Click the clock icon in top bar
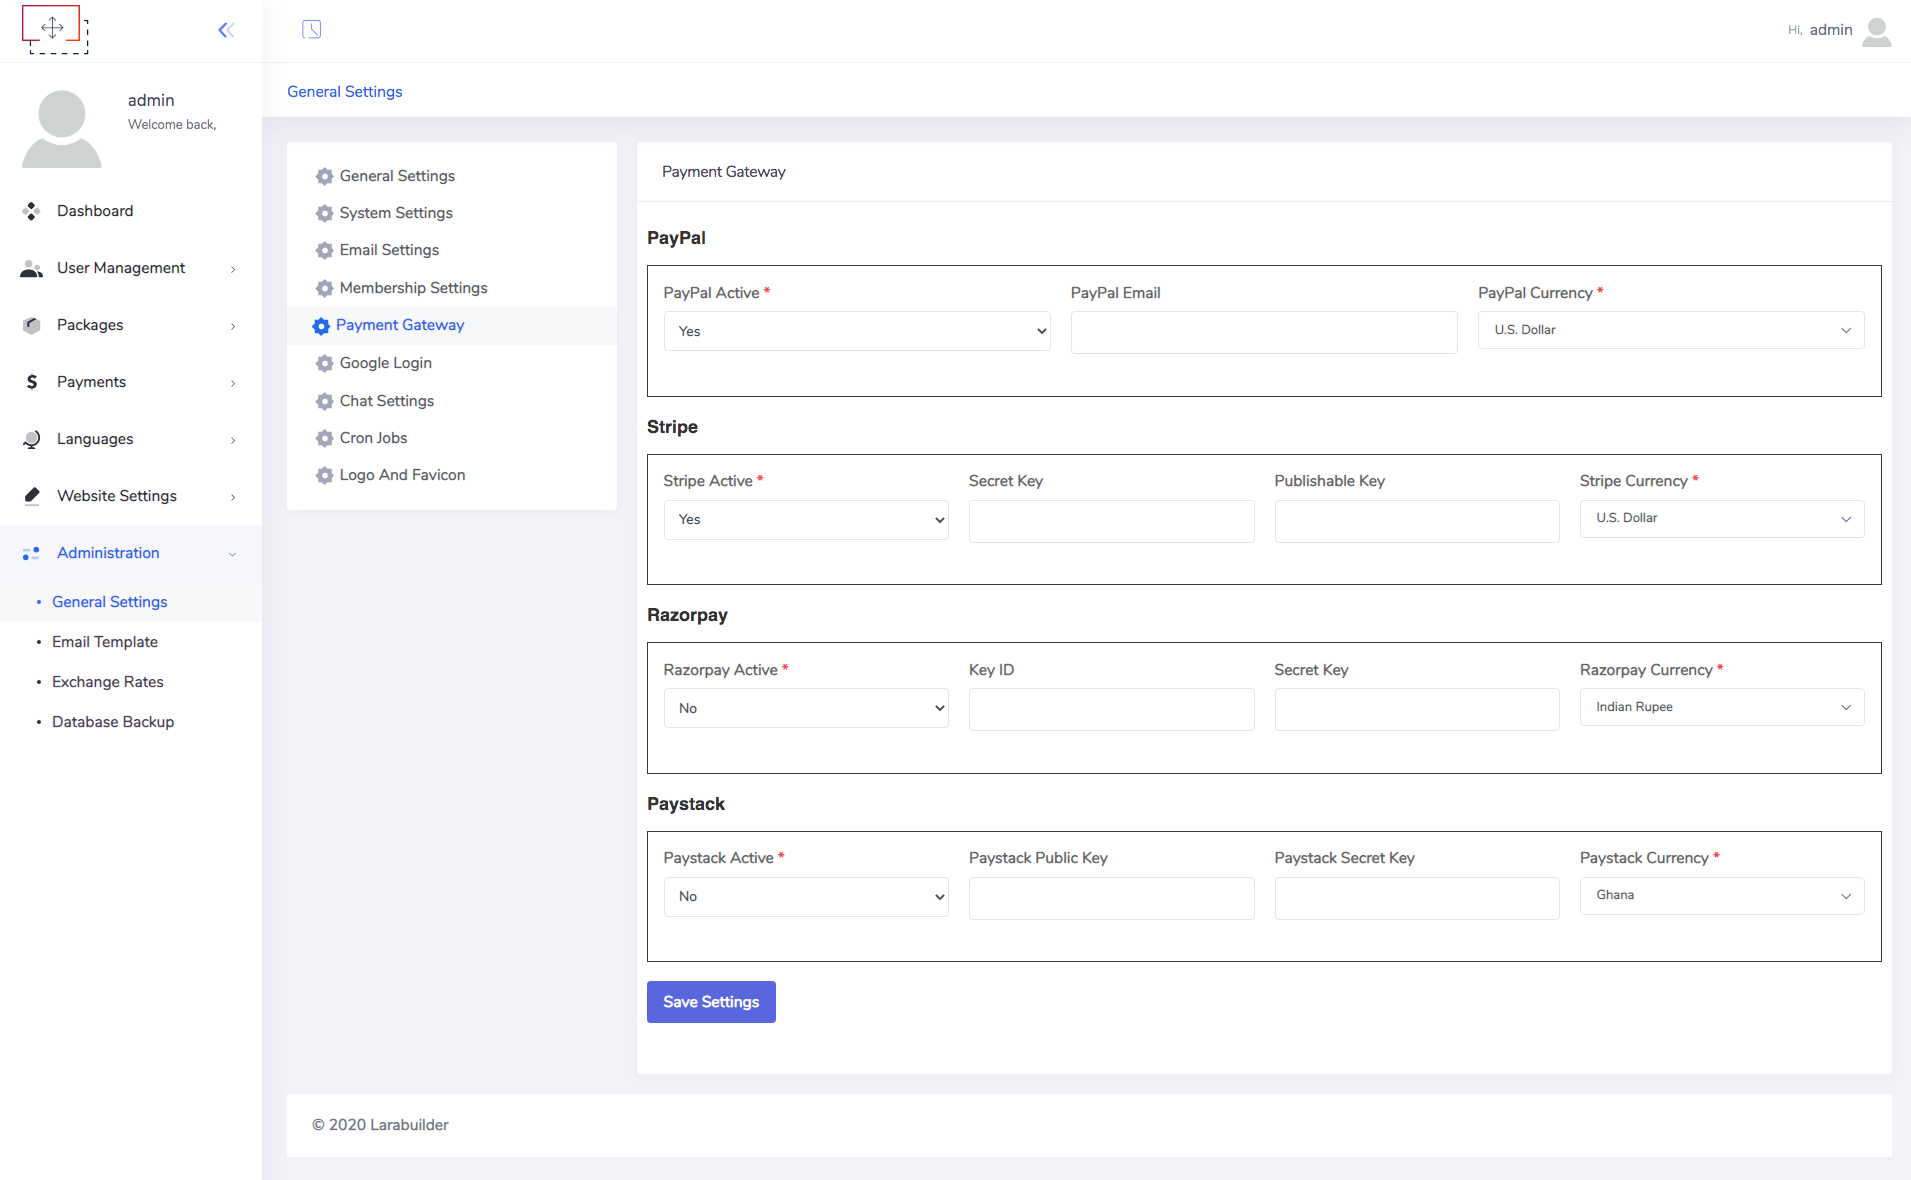Image resolution: width=1911 pixels, height=1180 pixels. pos(312,30)
